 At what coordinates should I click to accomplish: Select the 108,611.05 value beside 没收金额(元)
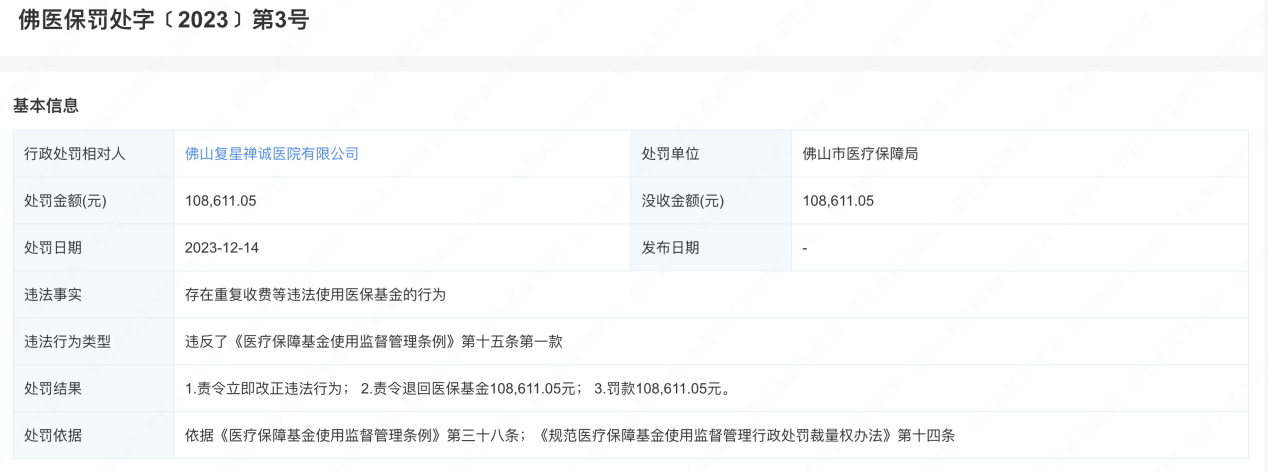tap(839, 201)
